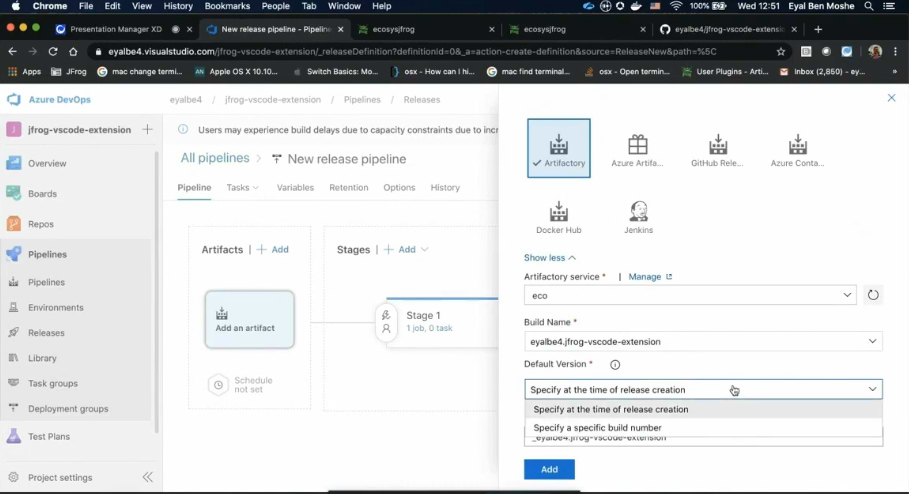Click the Add an artifact card
The image size is (909, 494).
(x=249, y=319)
